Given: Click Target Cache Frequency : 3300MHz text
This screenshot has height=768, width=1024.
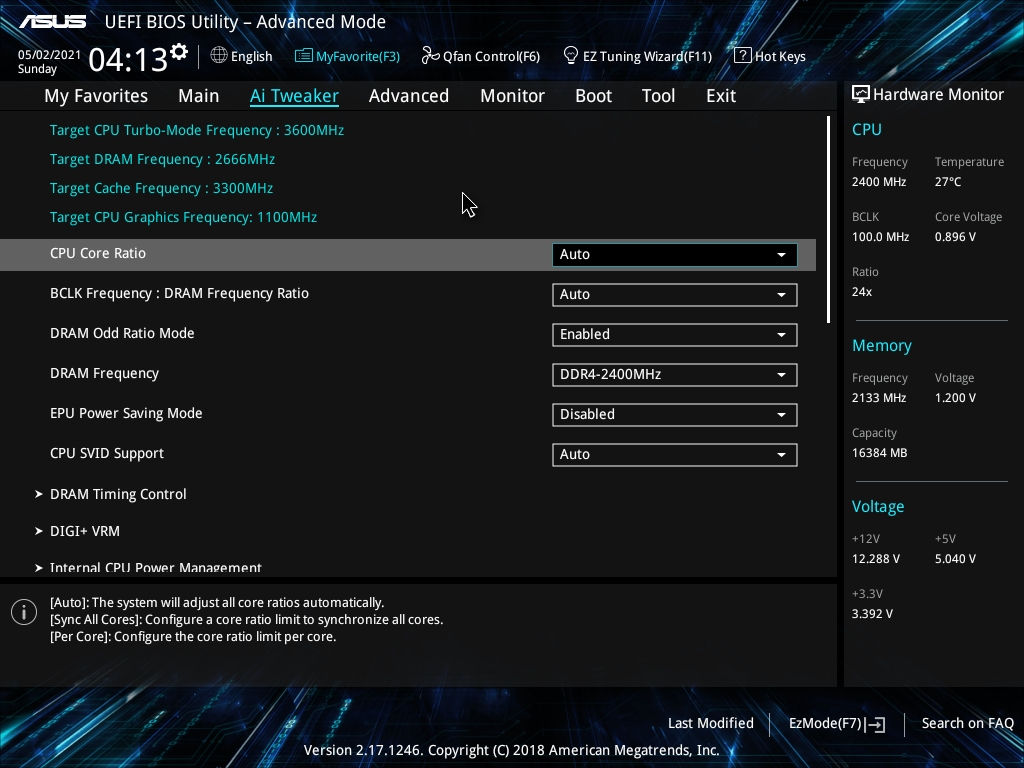Looking at the screenshot, I should tap(161, 188).
